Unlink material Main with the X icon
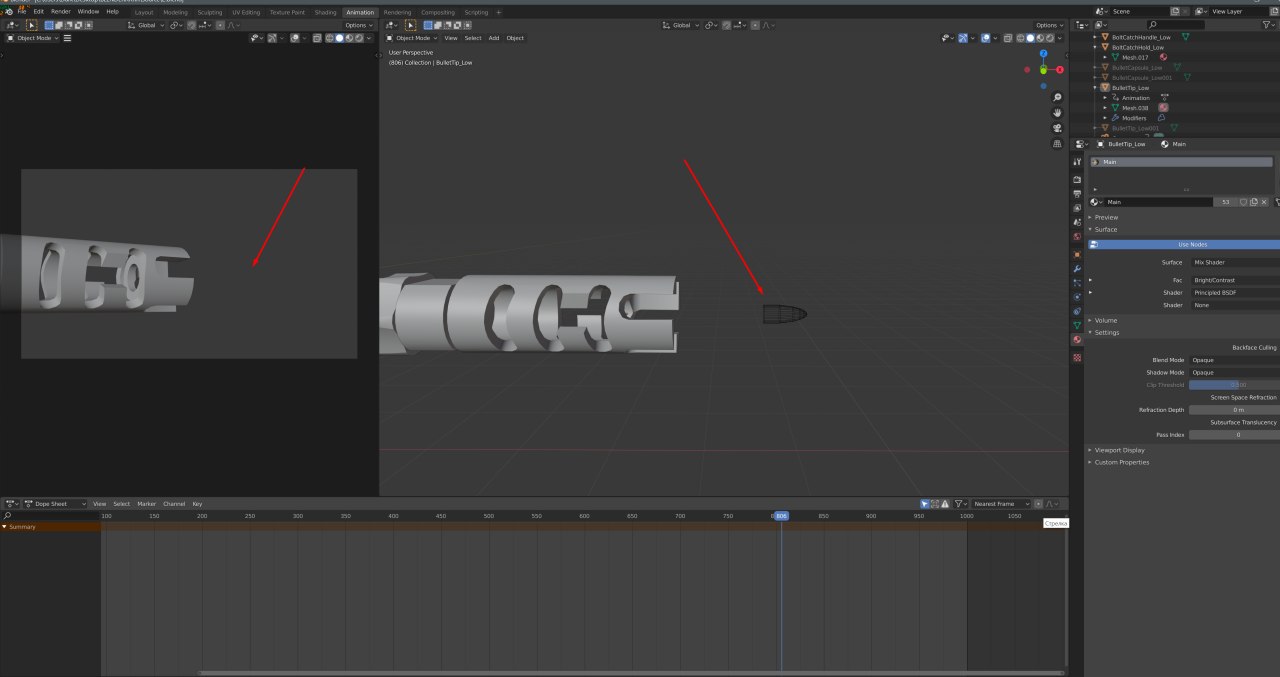The image size is (1280, 677). (1264, 202)
